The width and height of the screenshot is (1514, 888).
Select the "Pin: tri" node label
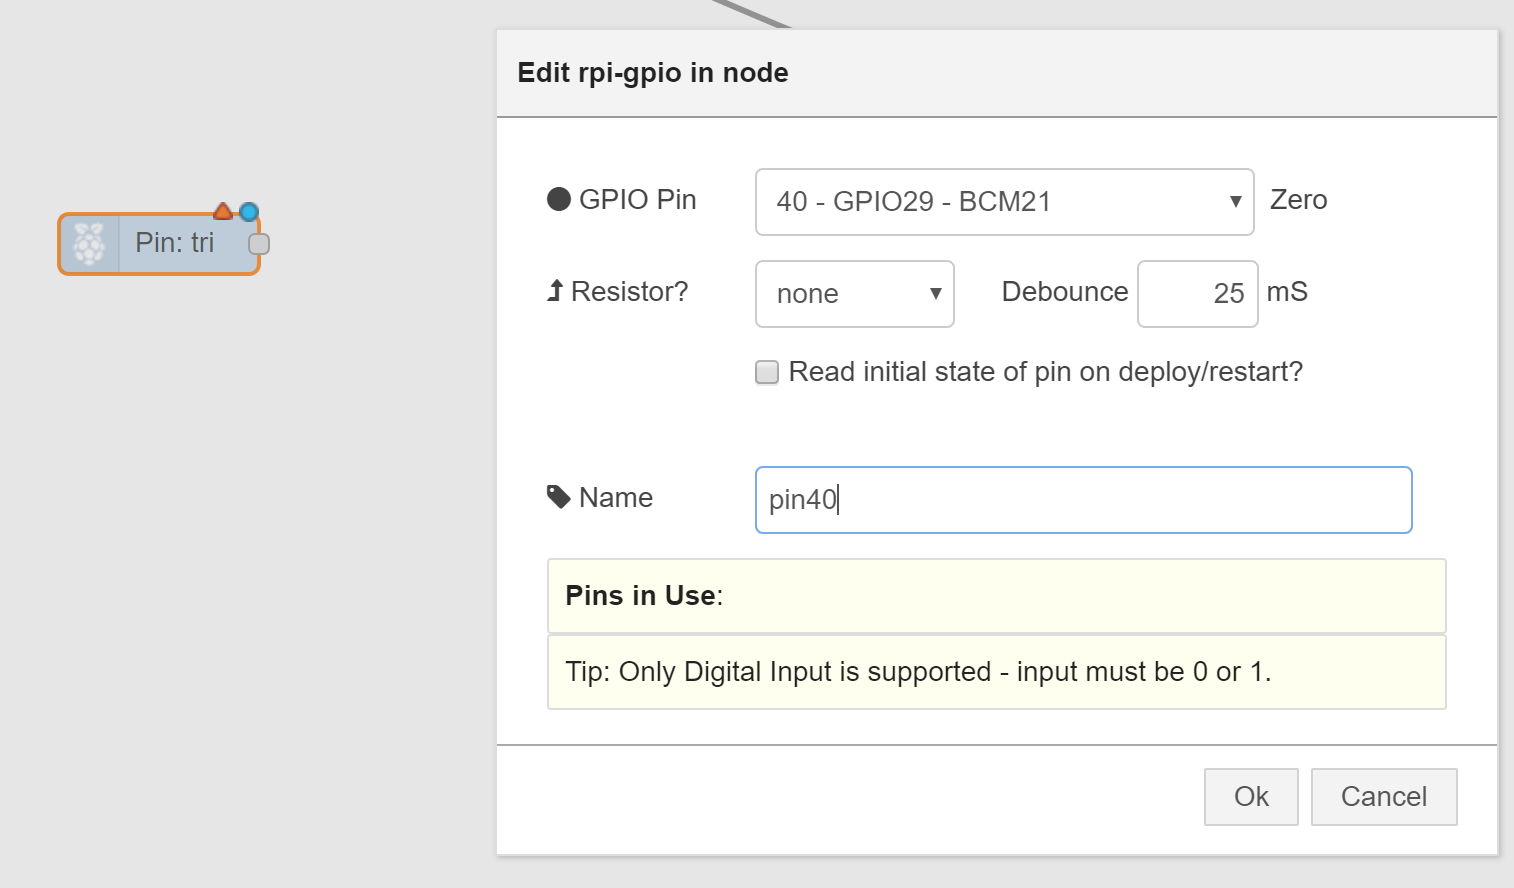[175, 243]
